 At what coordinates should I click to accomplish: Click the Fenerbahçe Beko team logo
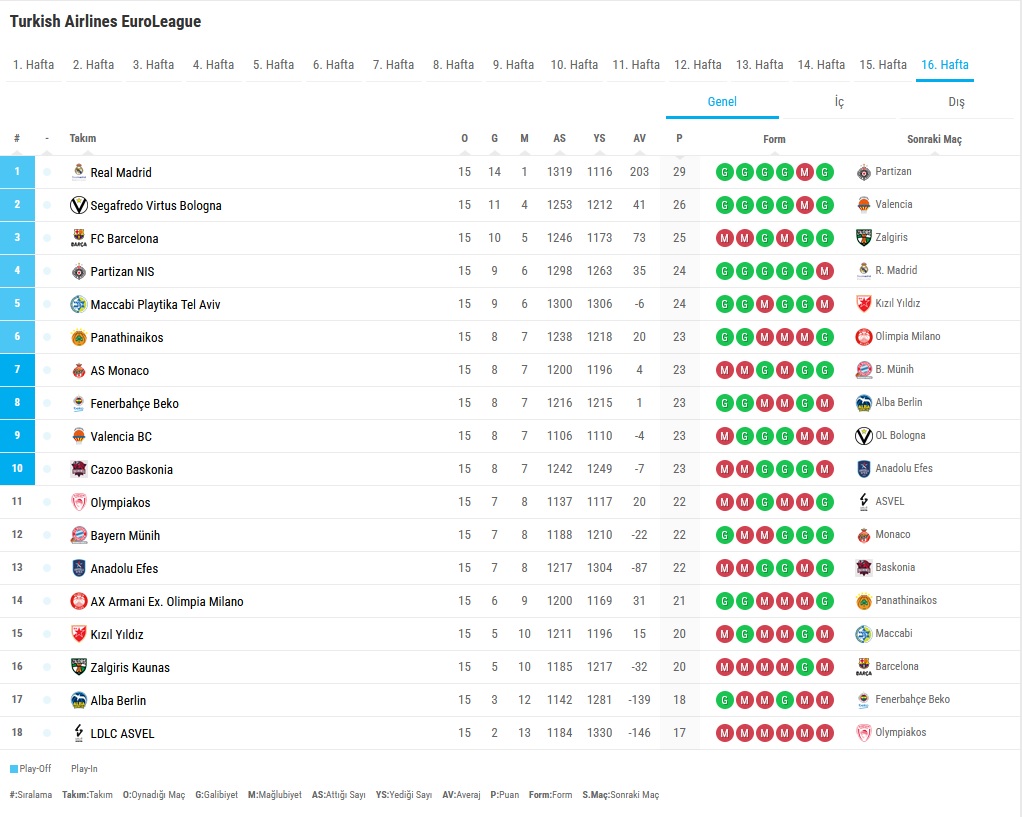79,403
